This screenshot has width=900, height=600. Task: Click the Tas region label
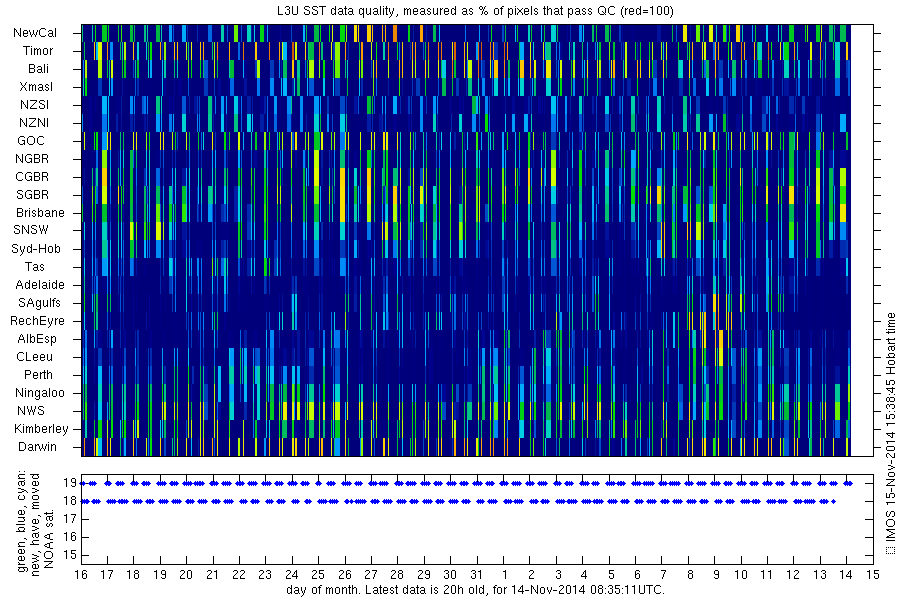[34, 266]
